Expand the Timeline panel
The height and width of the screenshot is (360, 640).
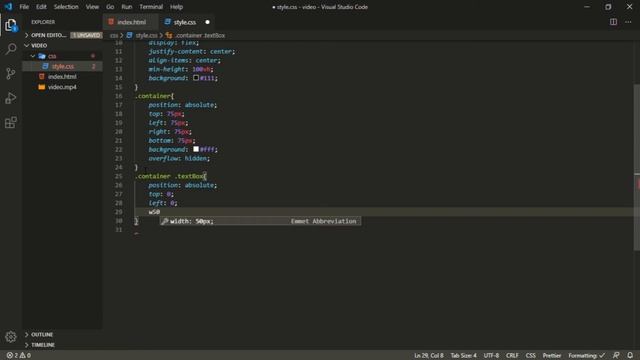(61, 345)
